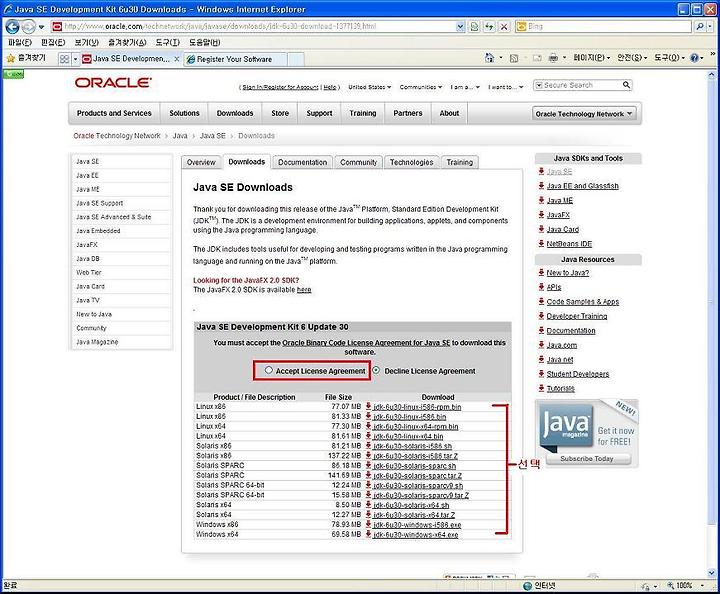Open the 'I want to...' dropdown
This screenshot has height=594, width=720.
pyautogui.click(x=506, y=87)
